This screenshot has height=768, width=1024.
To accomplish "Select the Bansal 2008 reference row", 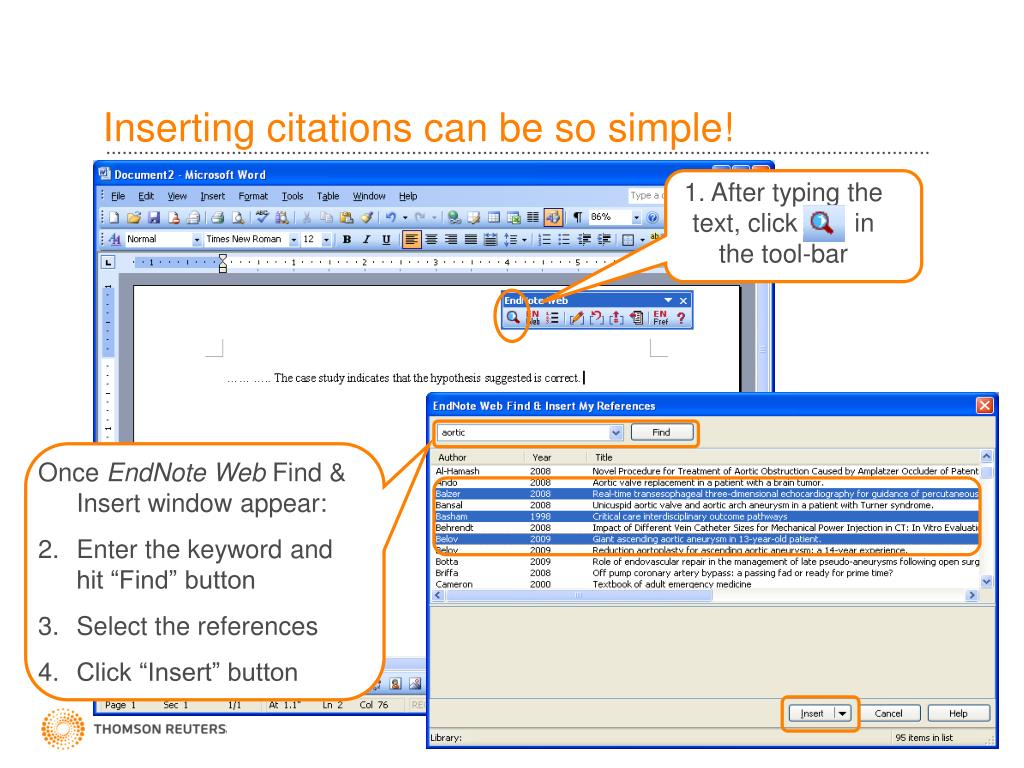I will click(707, 505).
